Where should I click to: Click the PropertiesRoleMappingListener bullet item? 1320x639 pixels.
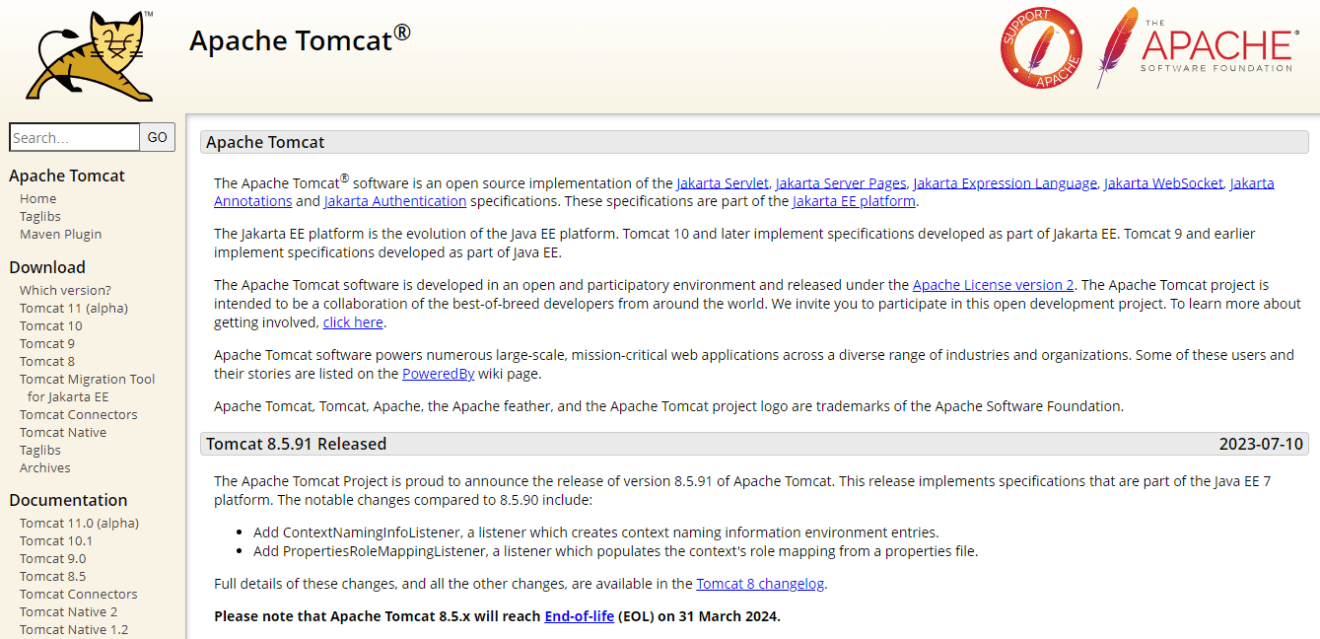coord(616,551)
